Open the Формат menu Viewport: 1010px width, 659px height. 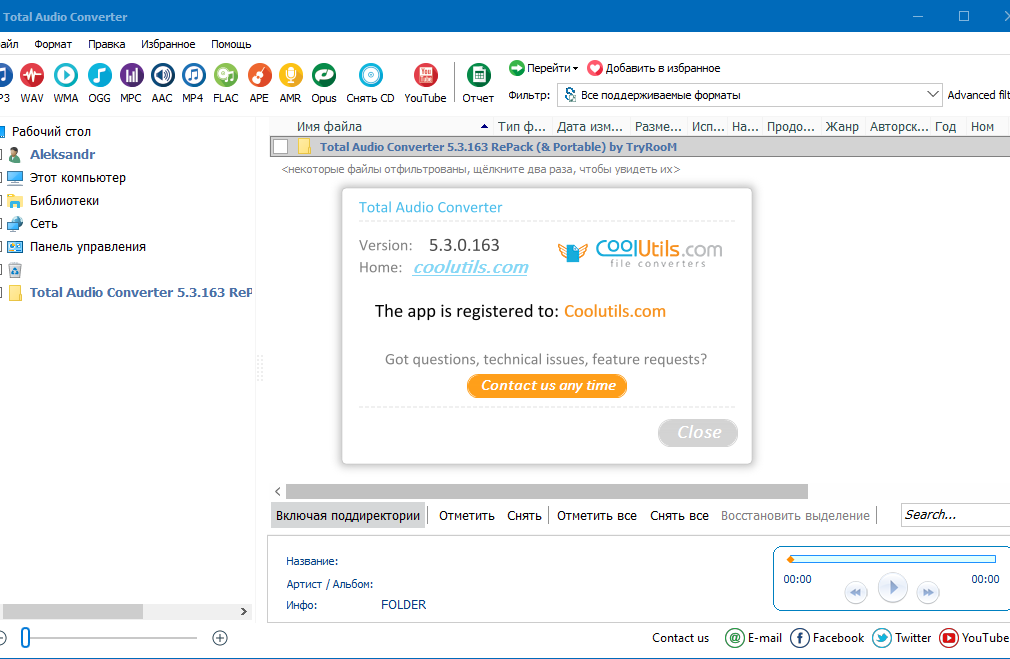pyautogui.click(x=53, y=44)
